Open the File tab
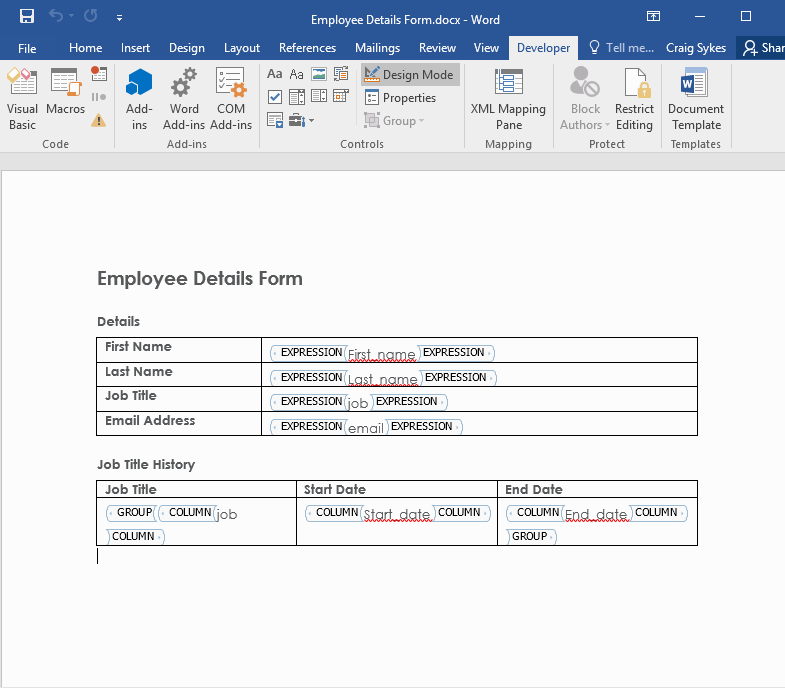This screenshot has width=785, height=688. coord(27,48)
